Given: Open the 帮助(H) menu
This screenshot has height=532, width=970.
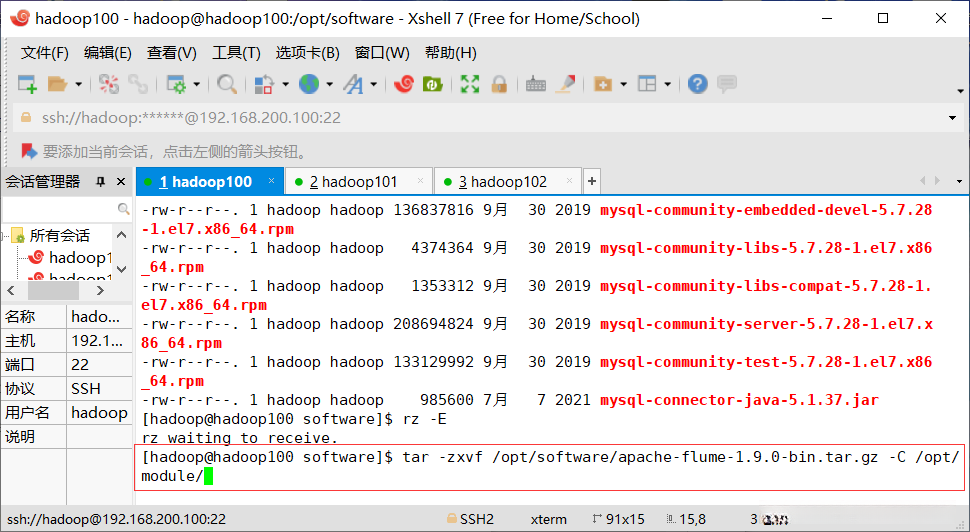Looking at the screenshot, I should pyautogui.click(x=450, y=53).
